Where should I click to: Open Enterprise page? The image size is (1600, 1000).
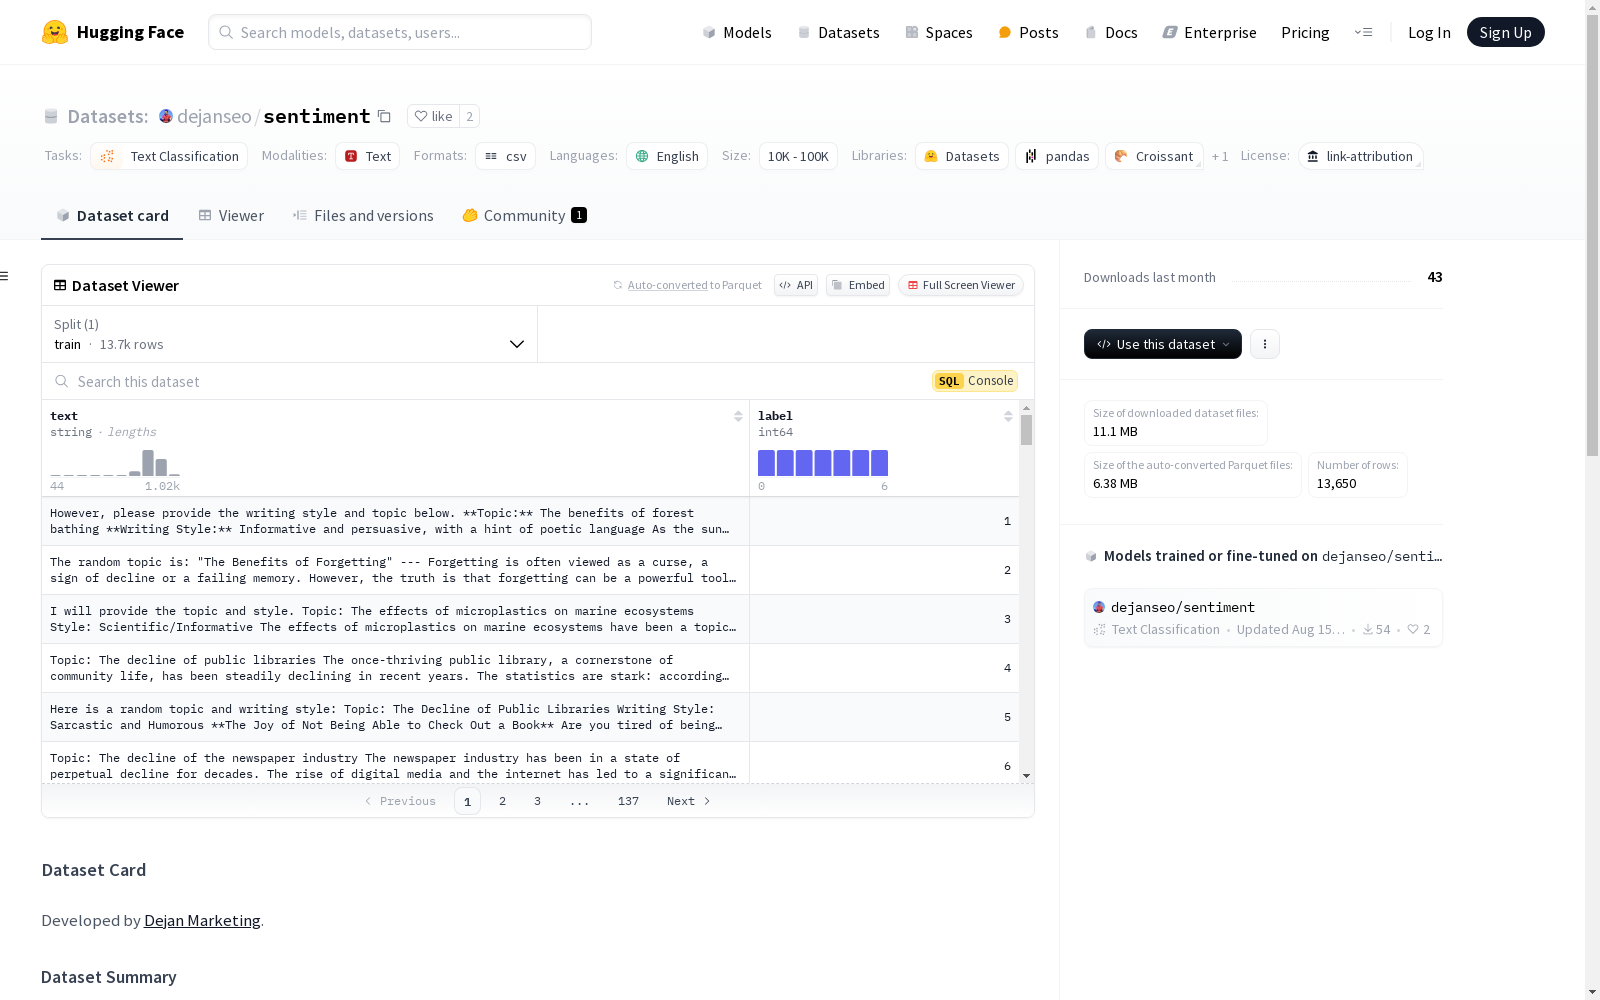1209,32
